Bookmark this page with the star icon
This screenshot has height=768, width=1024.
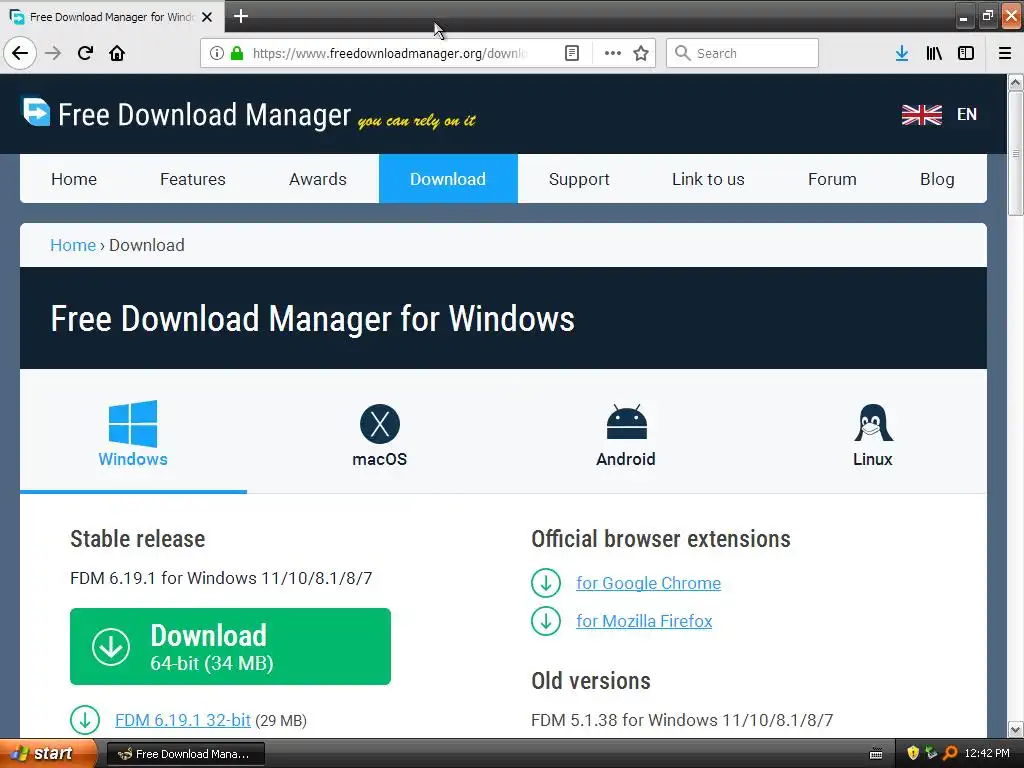coord(641,53)
